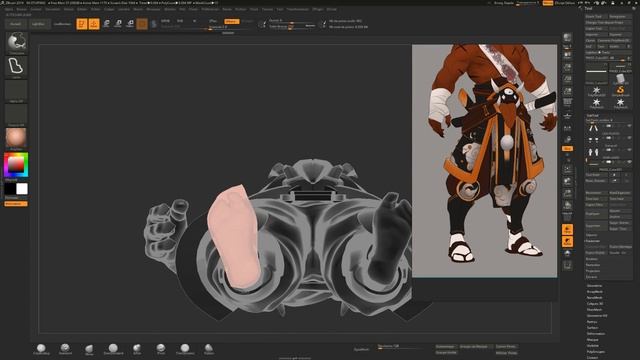The image size is (640, 360).
Task: Click the Actual size icon on right shelf
Action: (x=567, y=79)
